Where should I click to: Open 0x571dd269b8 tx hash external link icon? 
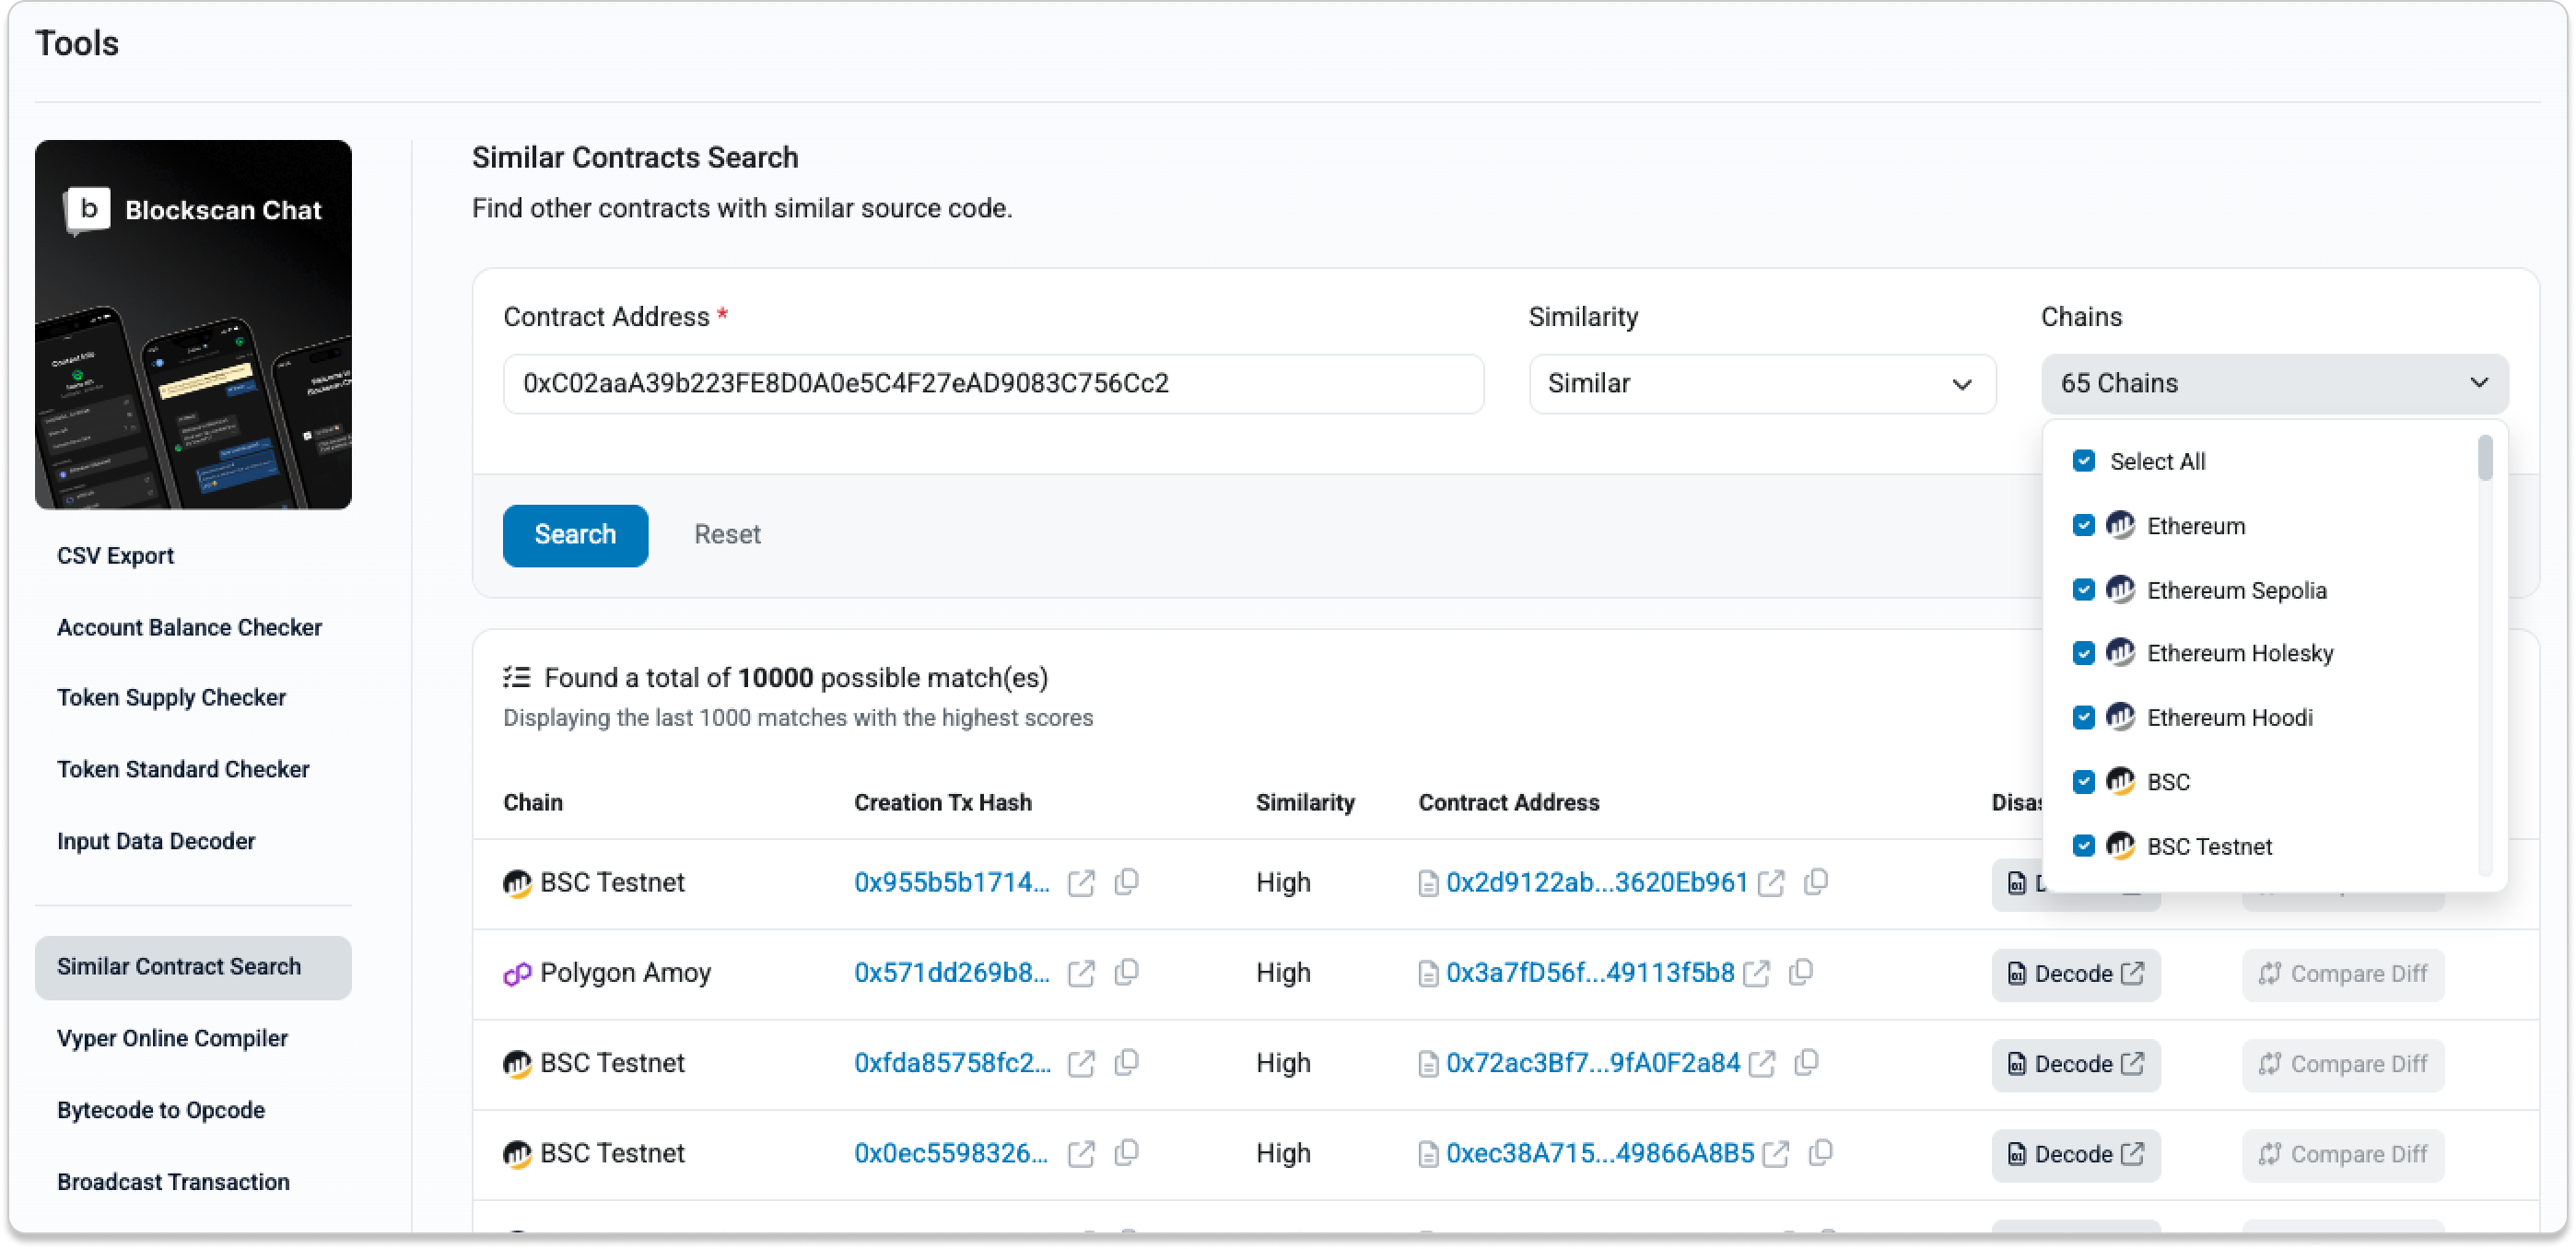coord(1081,973)
